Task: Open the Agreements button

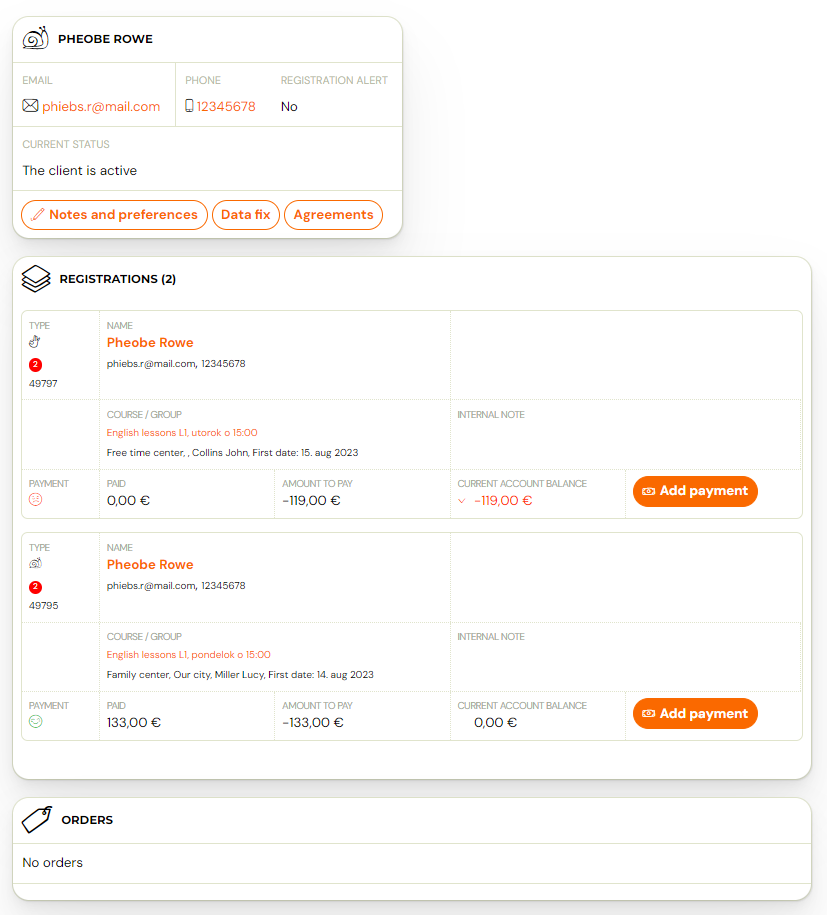Action: click(x=333, y=215)
